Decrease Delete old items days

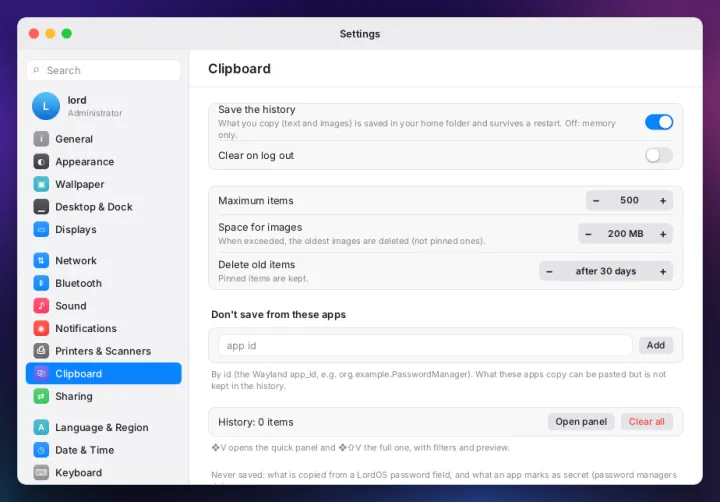(x=549, y=271)
